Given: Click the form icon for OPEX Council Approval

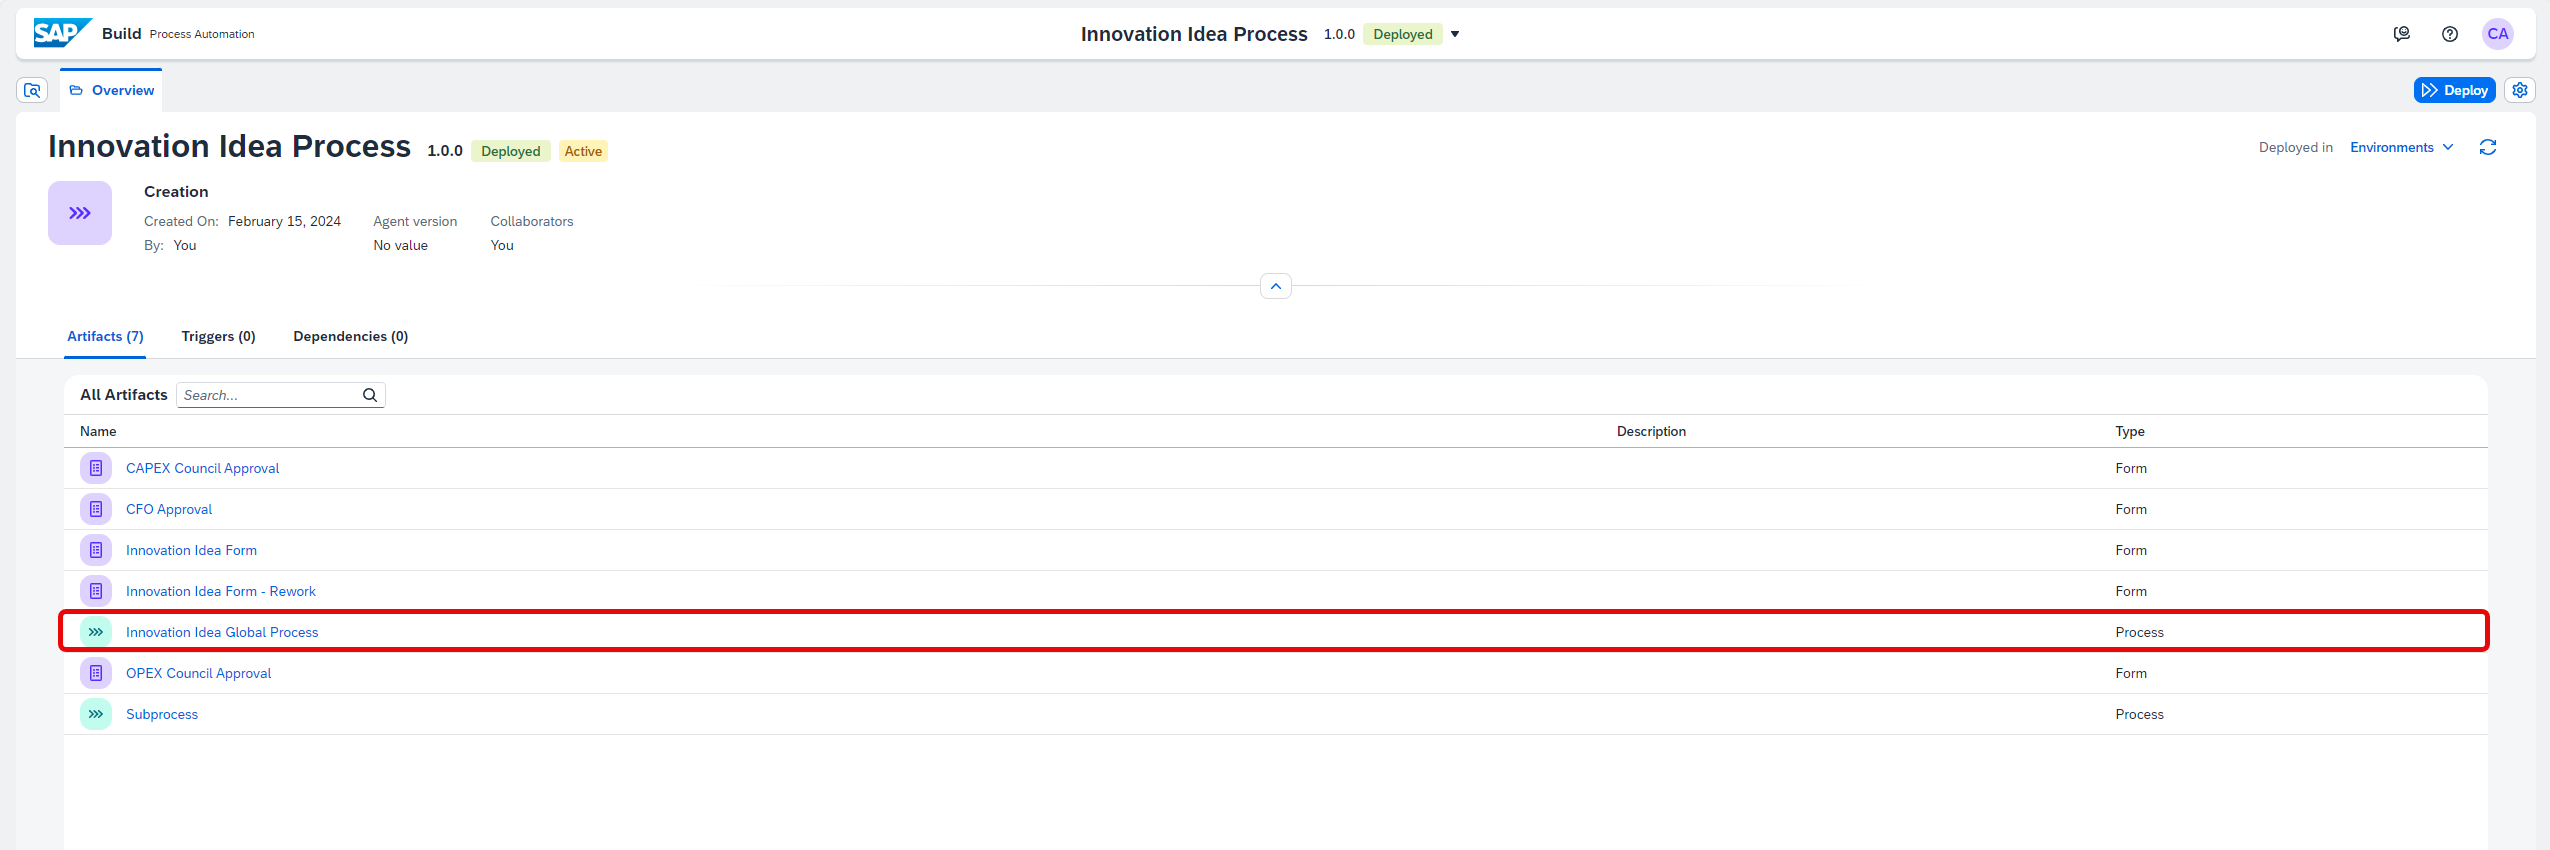Looking at the screenshot, I should [x=96, y=673].
